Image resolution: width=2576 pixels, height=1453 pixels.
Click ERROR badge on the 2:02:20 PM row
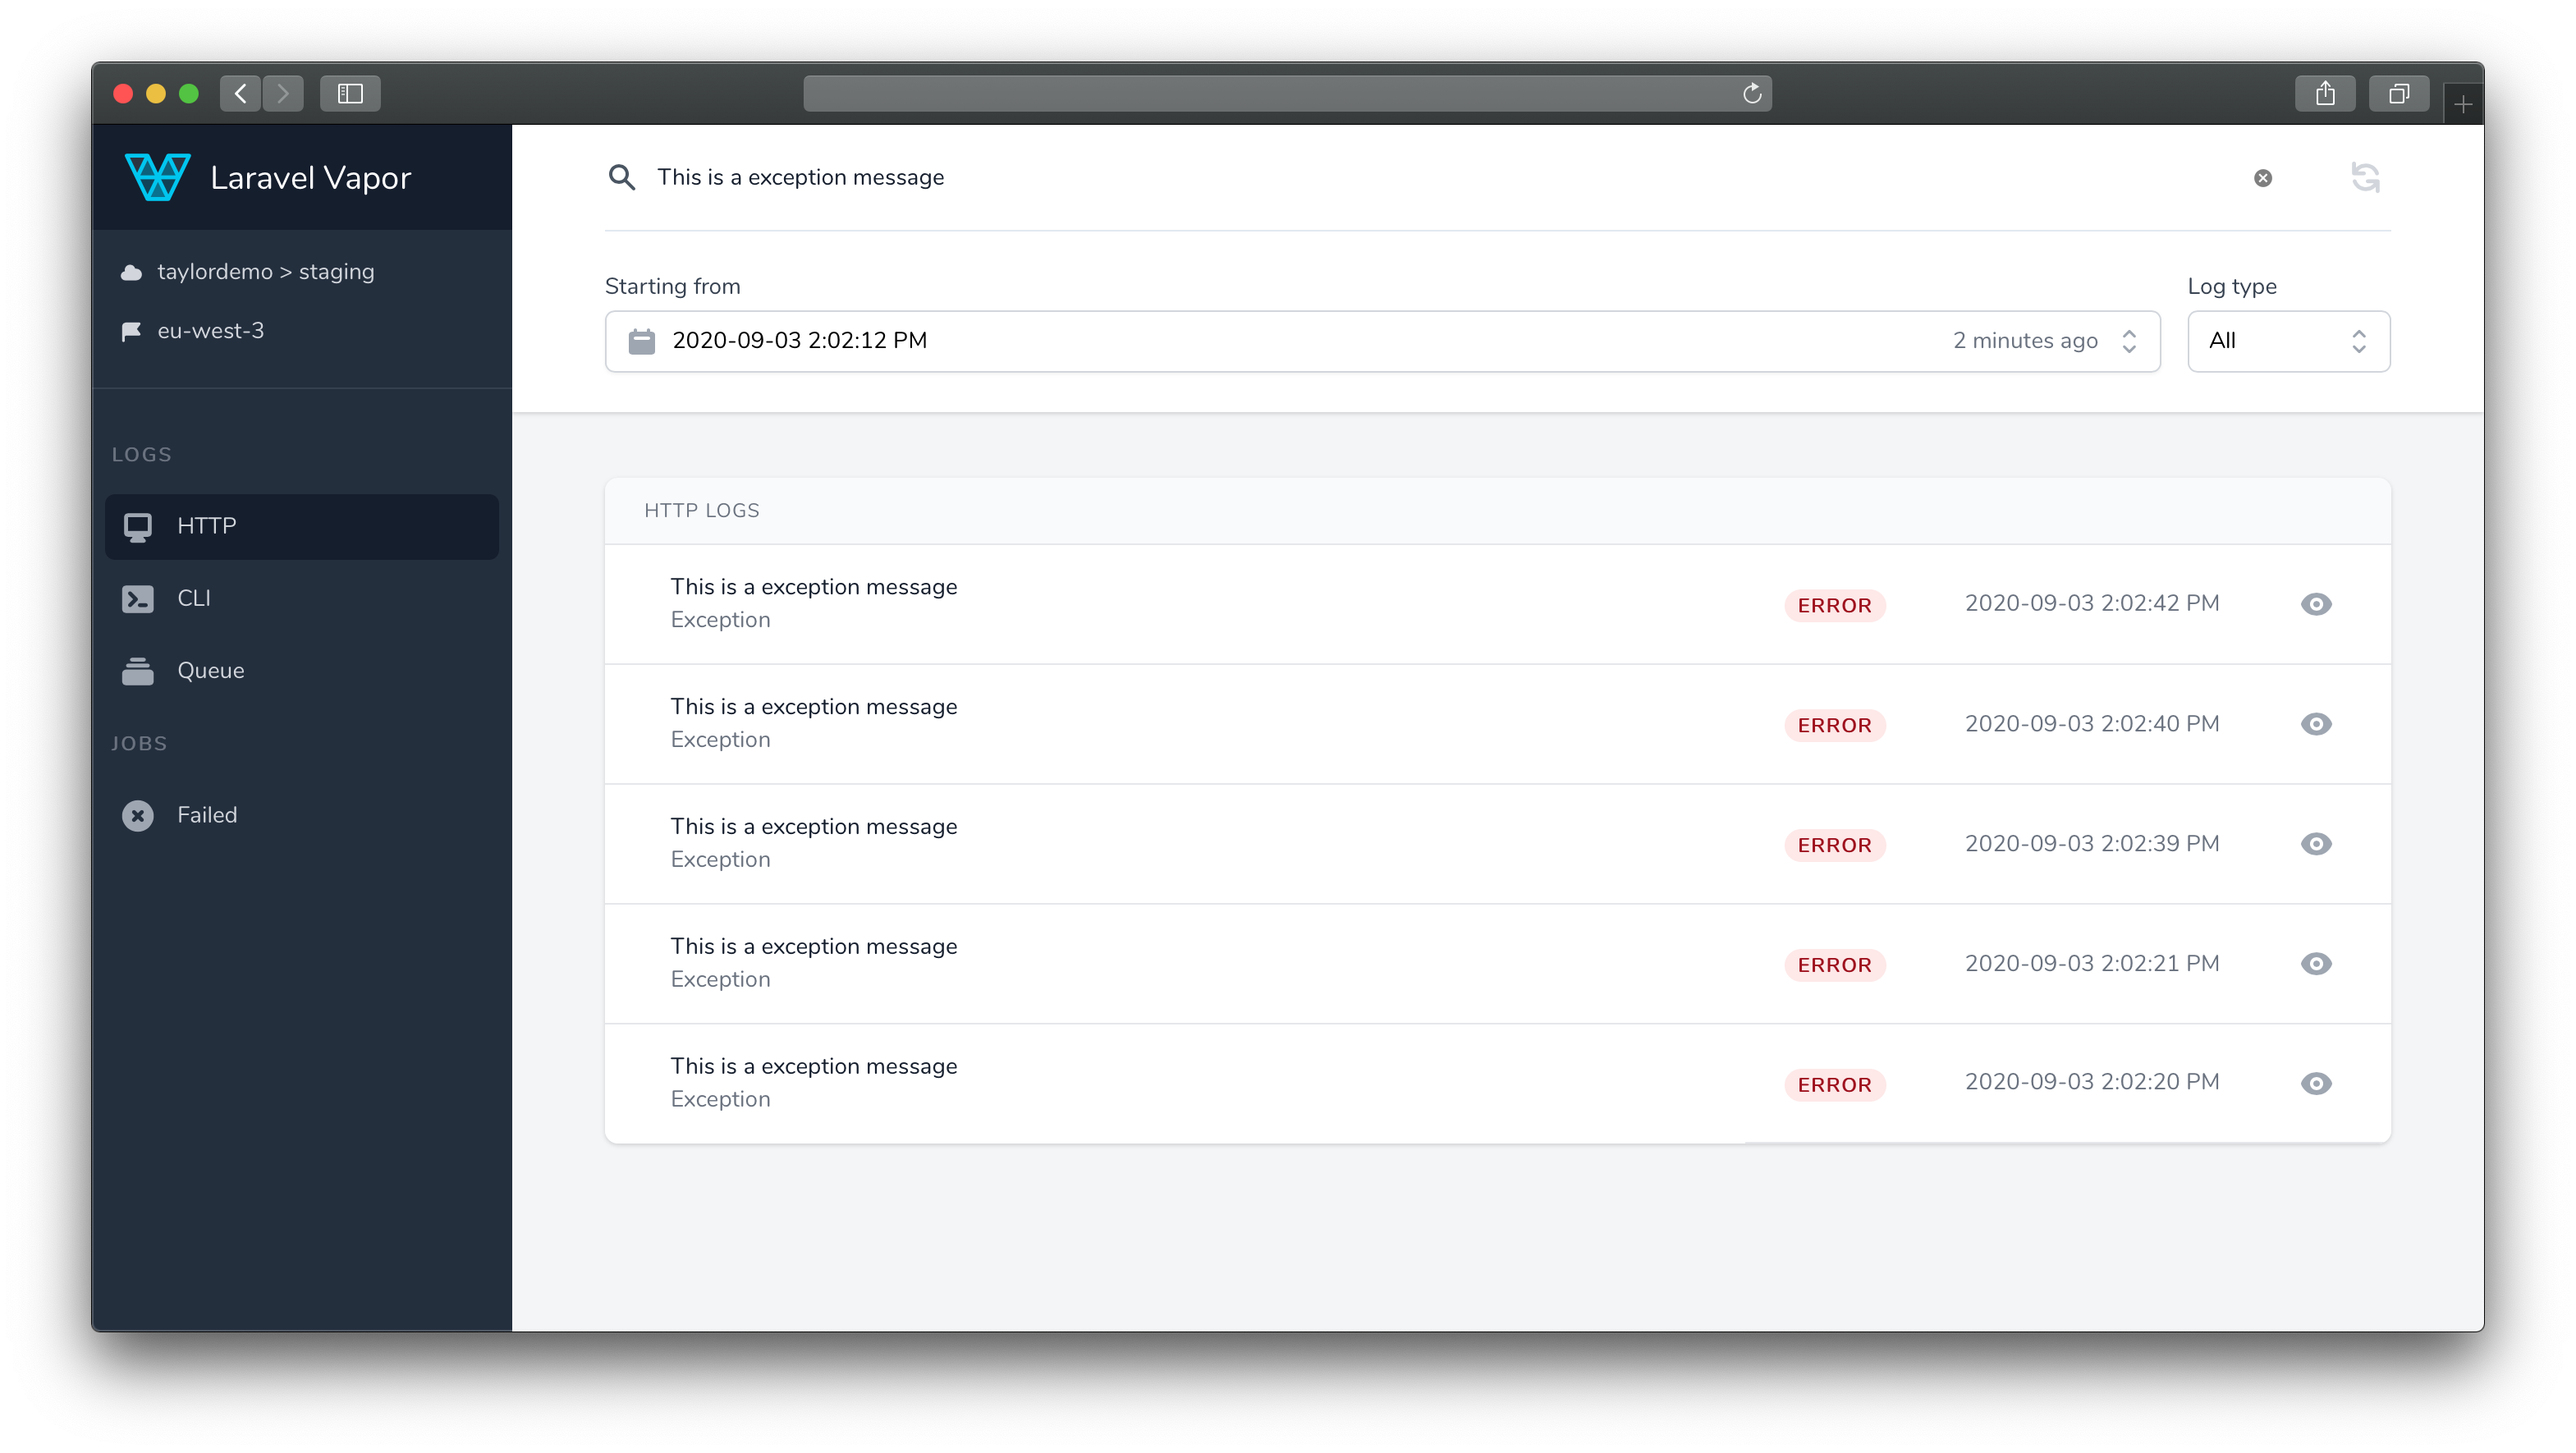tap(1834, 1085)
